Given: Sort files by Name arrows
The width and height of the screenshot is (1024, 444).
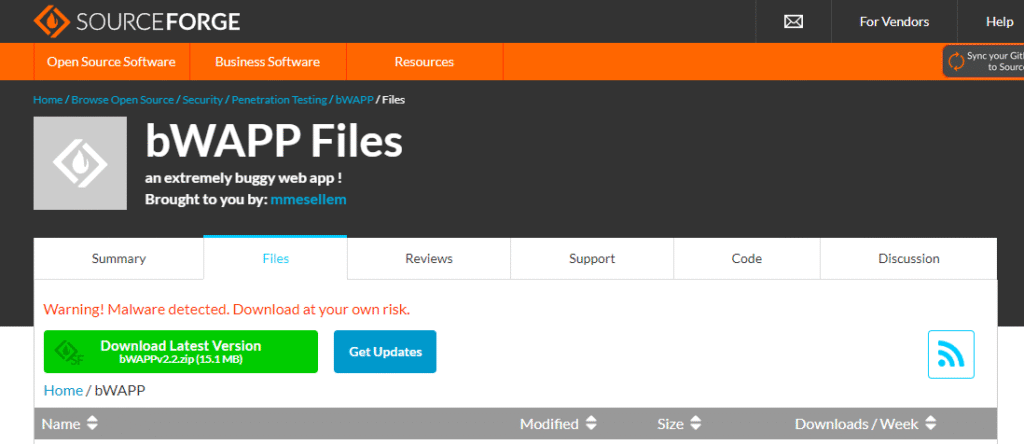Looking at the screenshot, I should tap(92, 424).
